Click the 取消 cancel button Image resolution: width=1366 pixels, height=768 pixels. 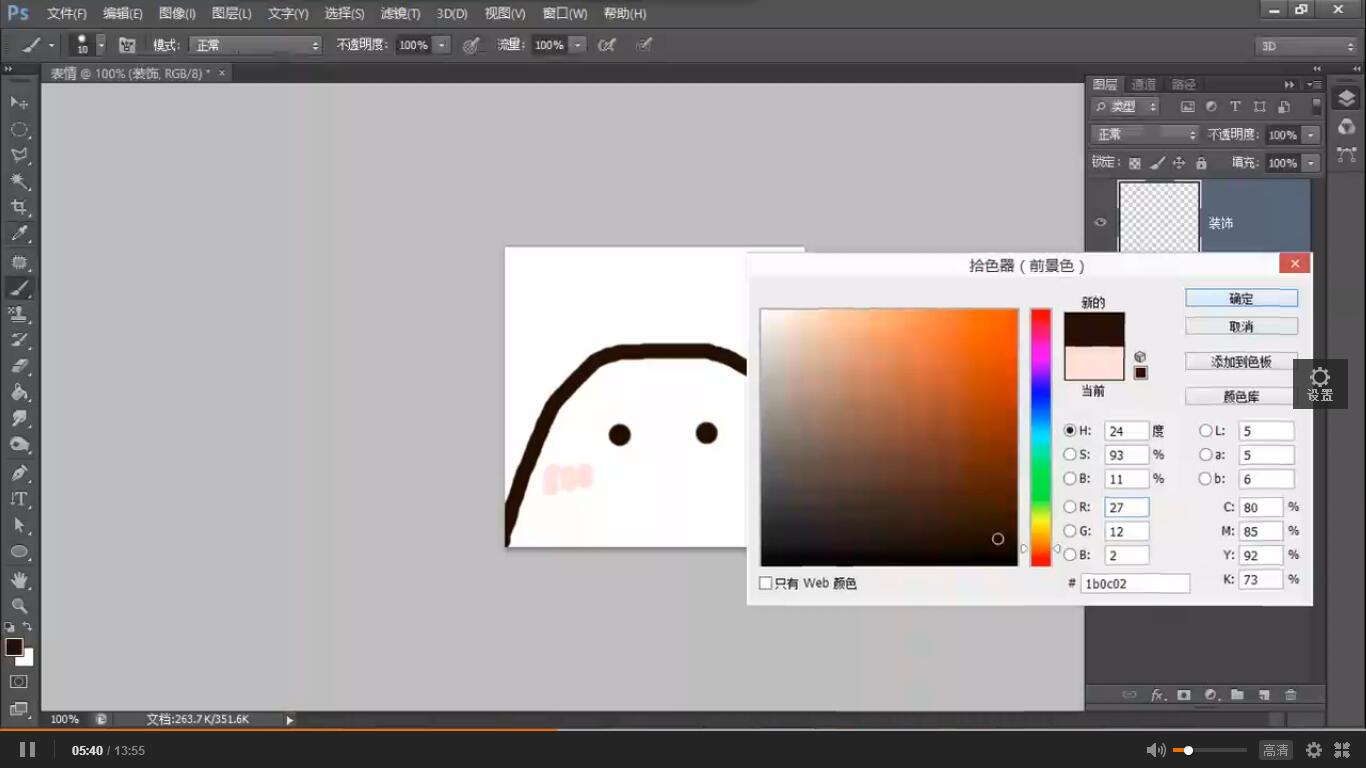pyautogui.click(x=1241, y=326)
